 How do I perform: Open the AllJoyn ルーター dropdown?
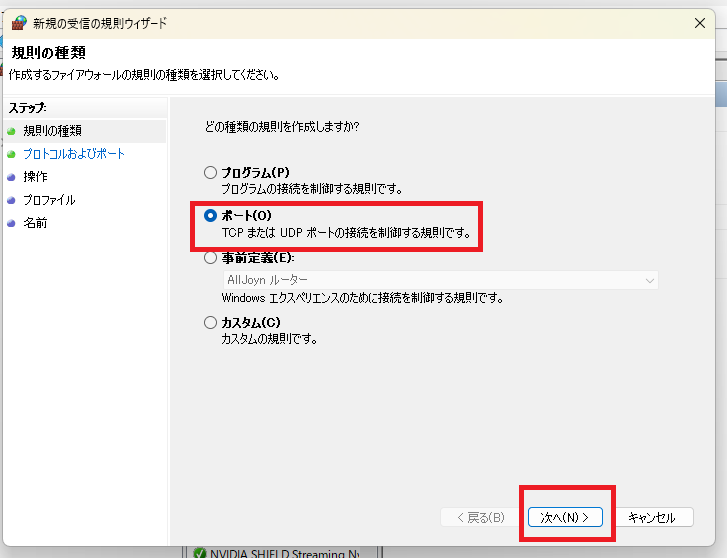pos(440,280)
